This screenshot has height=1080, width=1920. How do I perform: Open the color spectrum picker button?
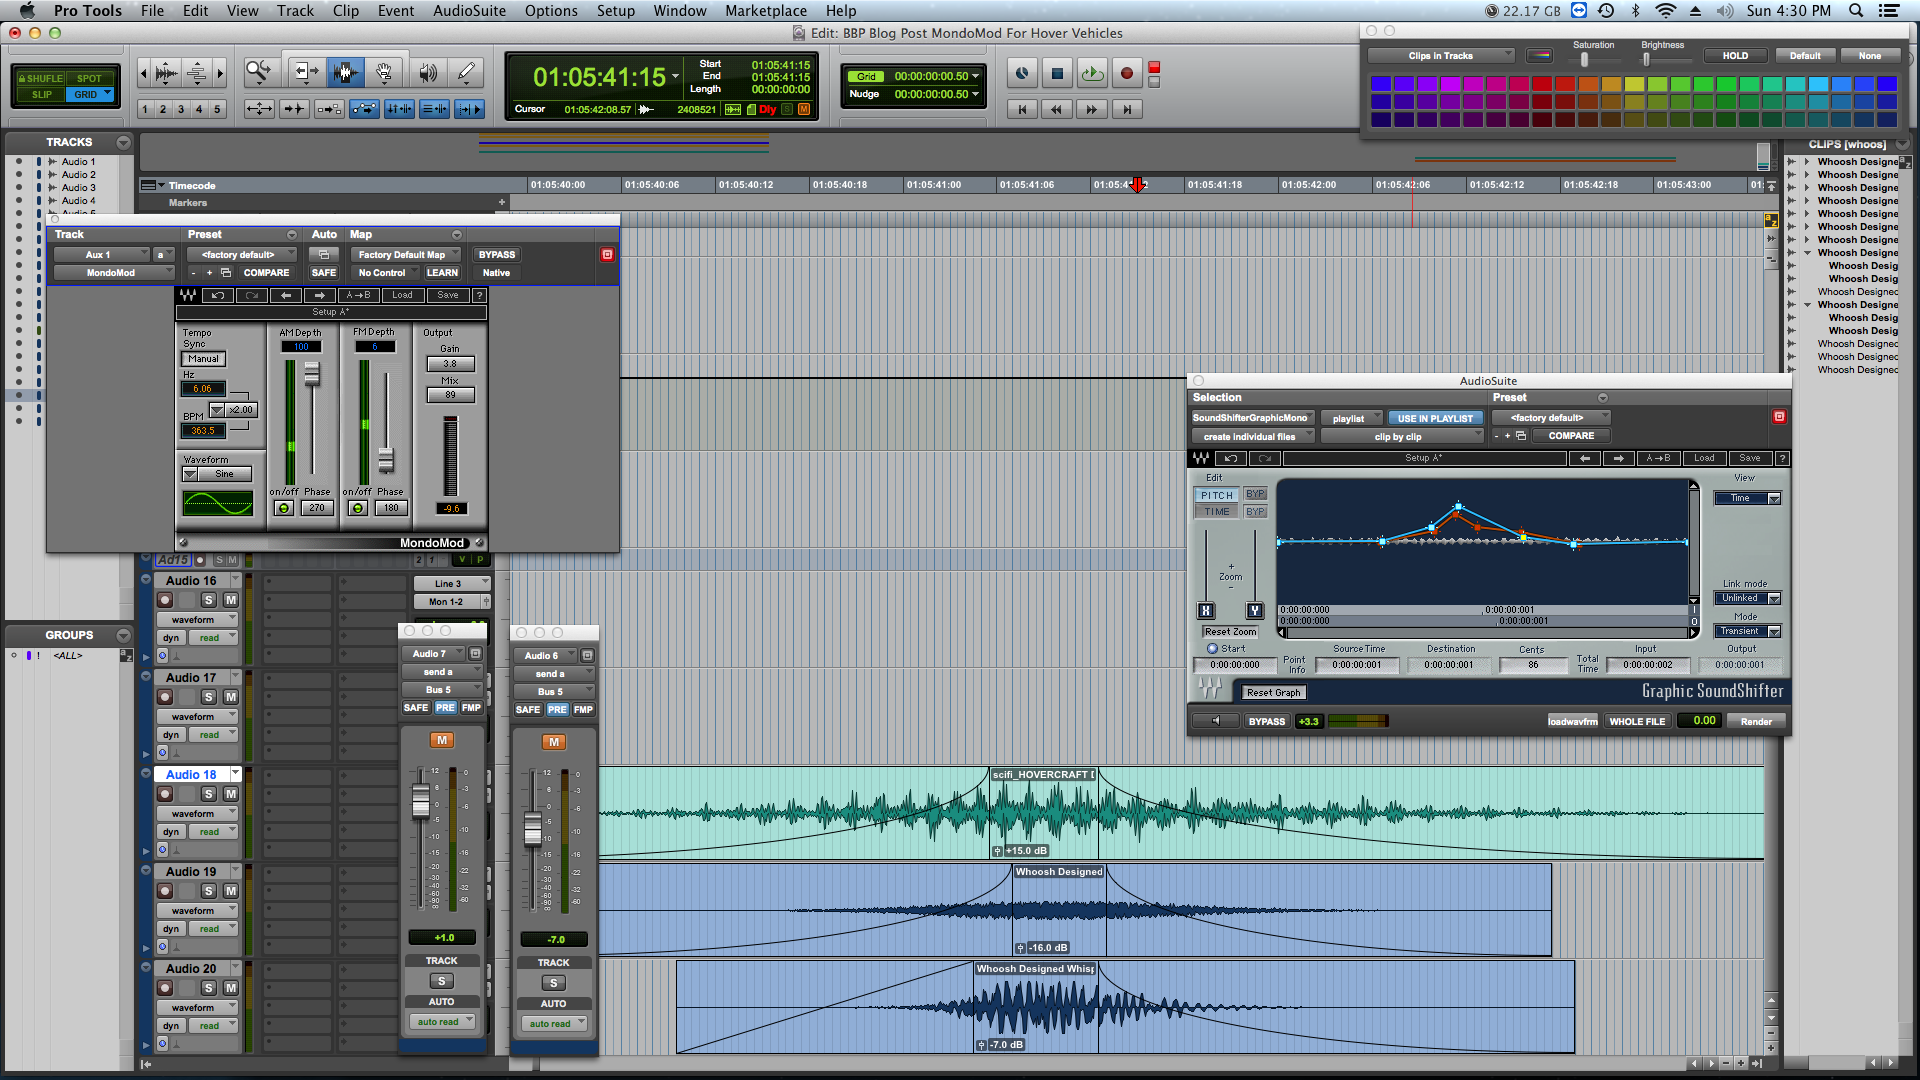coord(1540,56)
